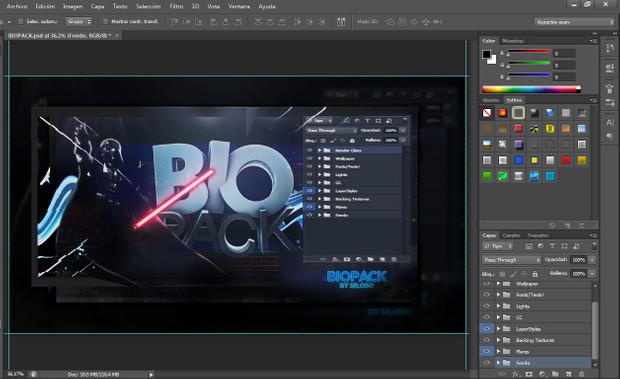The height and width of the screenshot is (379, 620).
Task: Open the Archivo menu
Action: (x=17, y=6)
